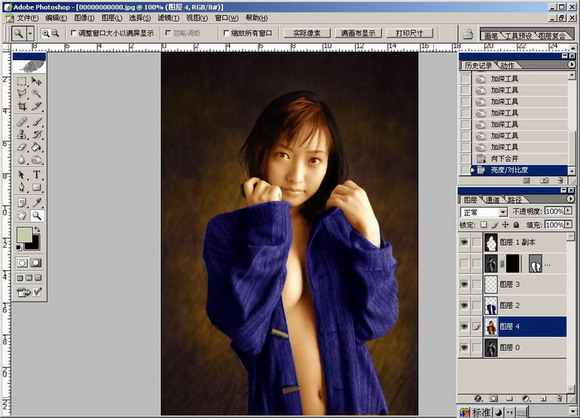Click the 打印尺寸 button

point(409,33)
